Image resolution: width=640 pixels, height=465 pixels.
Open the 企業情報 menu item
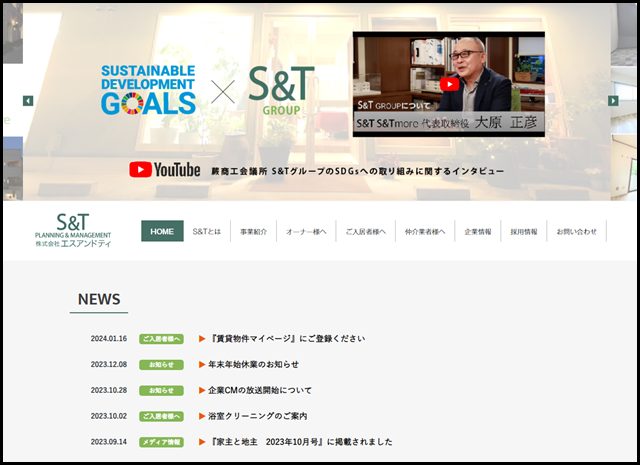pyautogui.click(x=478, y=231)
